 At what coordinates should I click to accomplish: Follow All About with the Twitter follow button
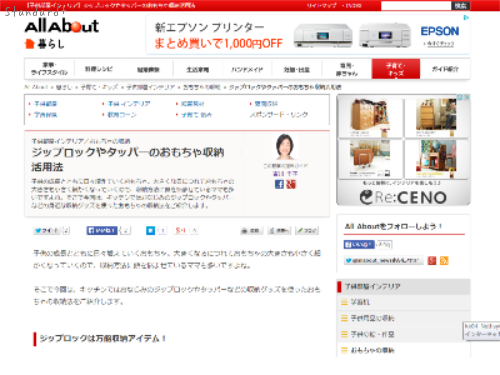(x=383, y=260)
